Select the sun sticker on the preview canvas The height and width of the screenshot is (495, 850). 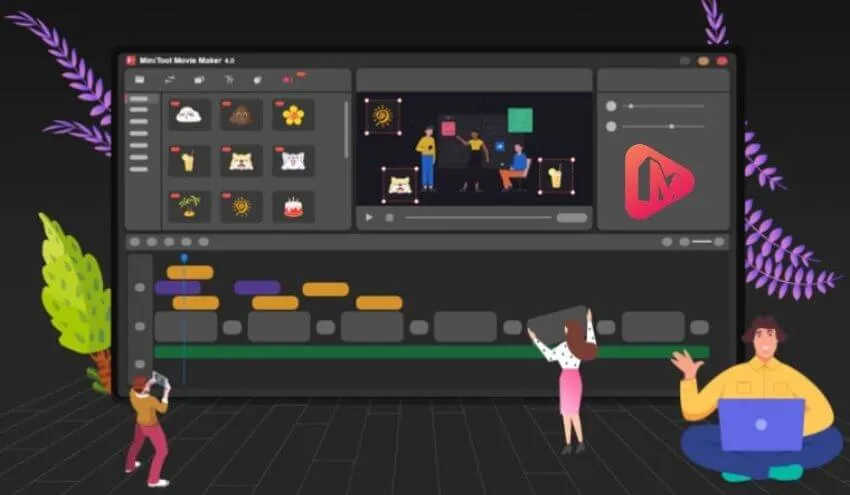pyautogui.click(x=383, y=117)
